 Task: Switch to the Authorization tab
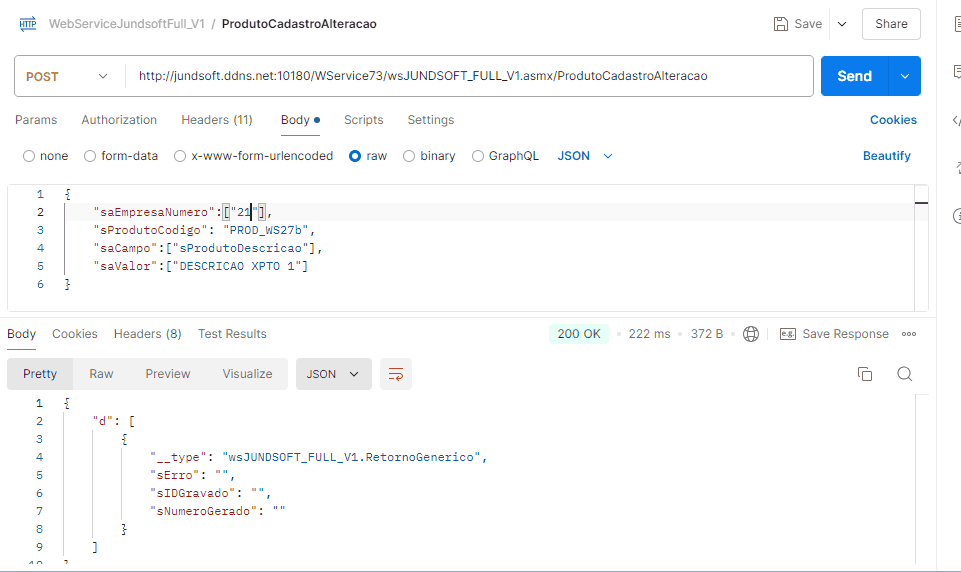pos(119,120)
